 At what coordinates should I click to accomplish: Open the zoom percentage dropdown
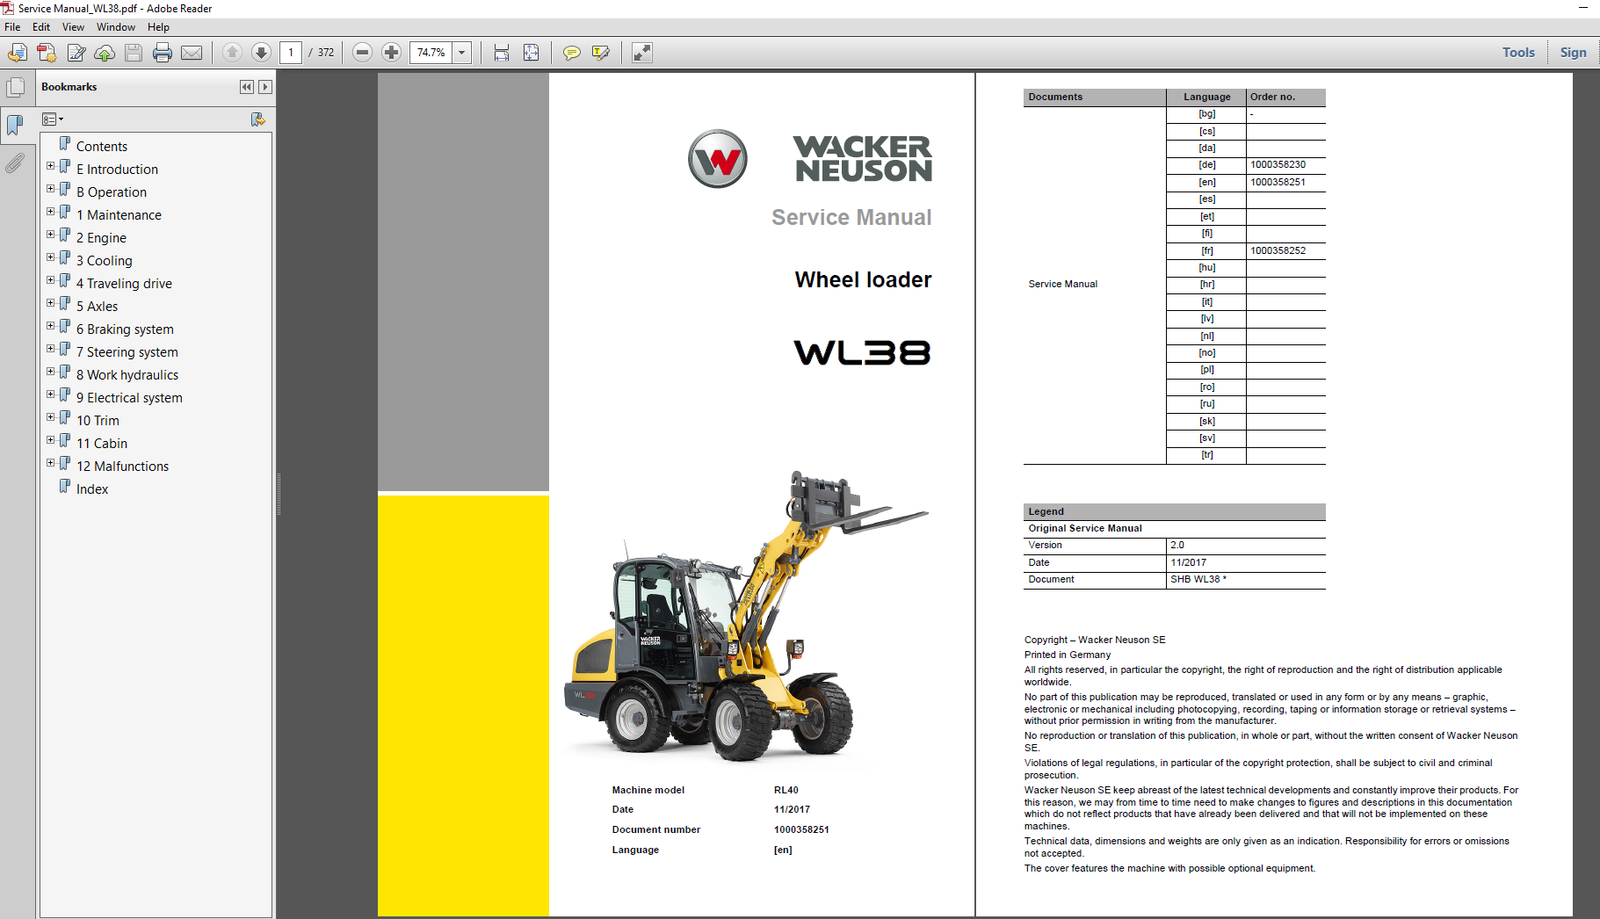point(461,52)
